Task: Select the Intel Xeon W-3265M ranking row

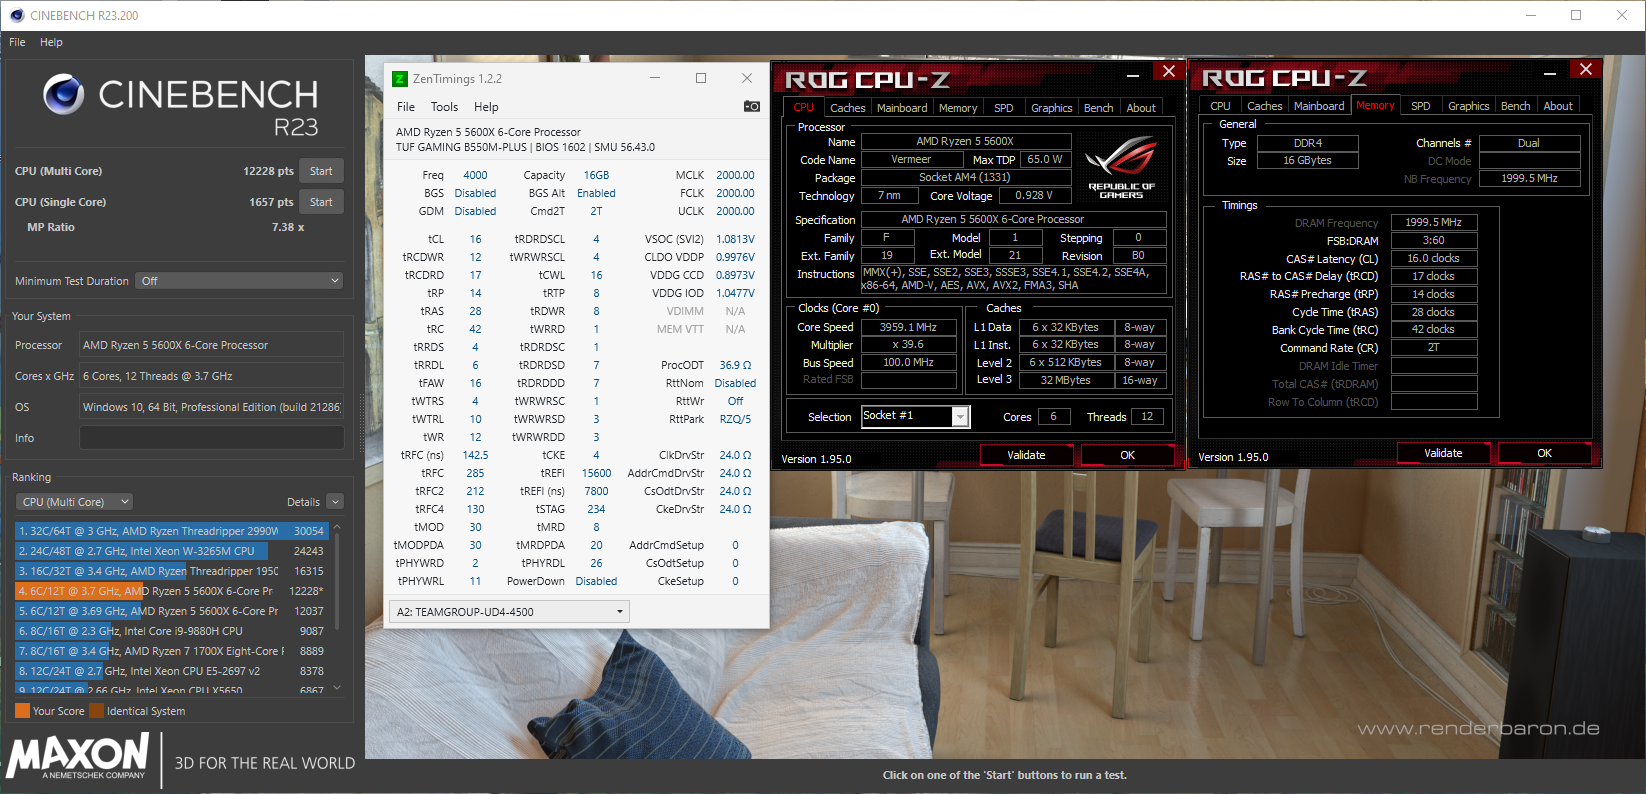Action: click(x=171, y=551)
